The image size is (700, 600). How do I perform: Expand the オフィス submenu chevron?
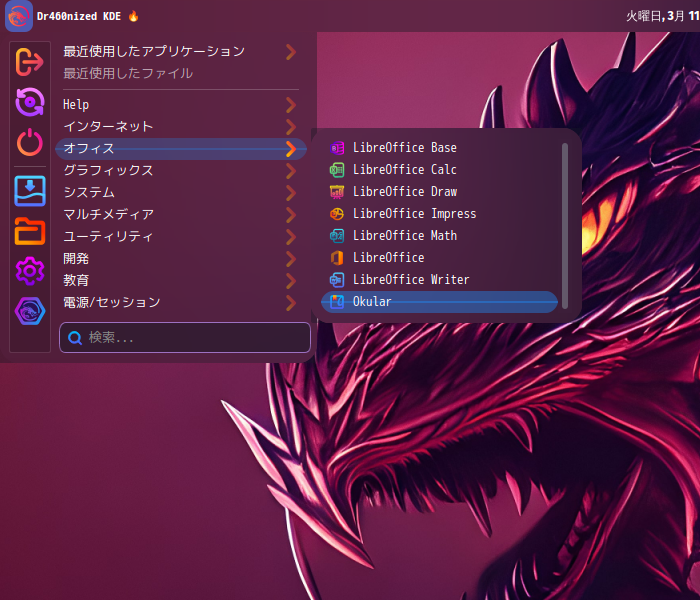291,149
